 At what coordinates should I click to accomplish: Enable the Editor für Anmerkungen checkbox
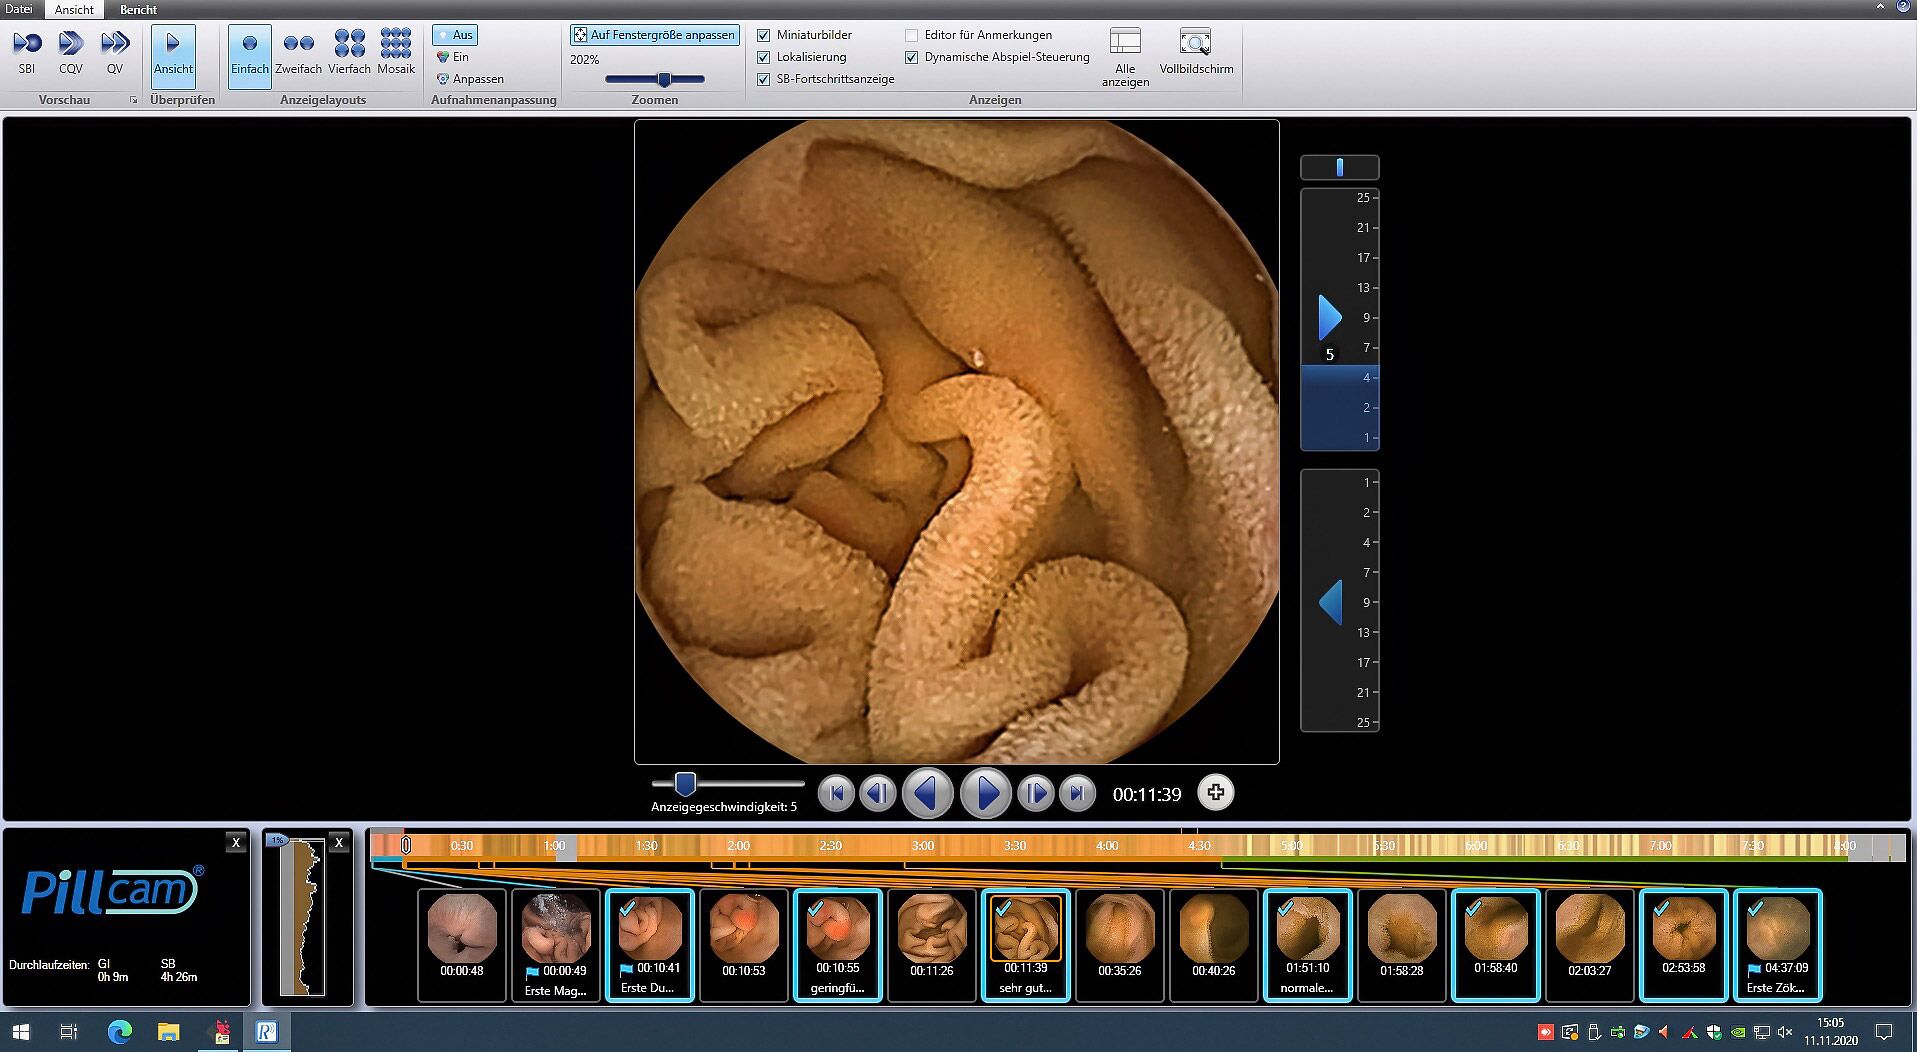tap(911, 35)
